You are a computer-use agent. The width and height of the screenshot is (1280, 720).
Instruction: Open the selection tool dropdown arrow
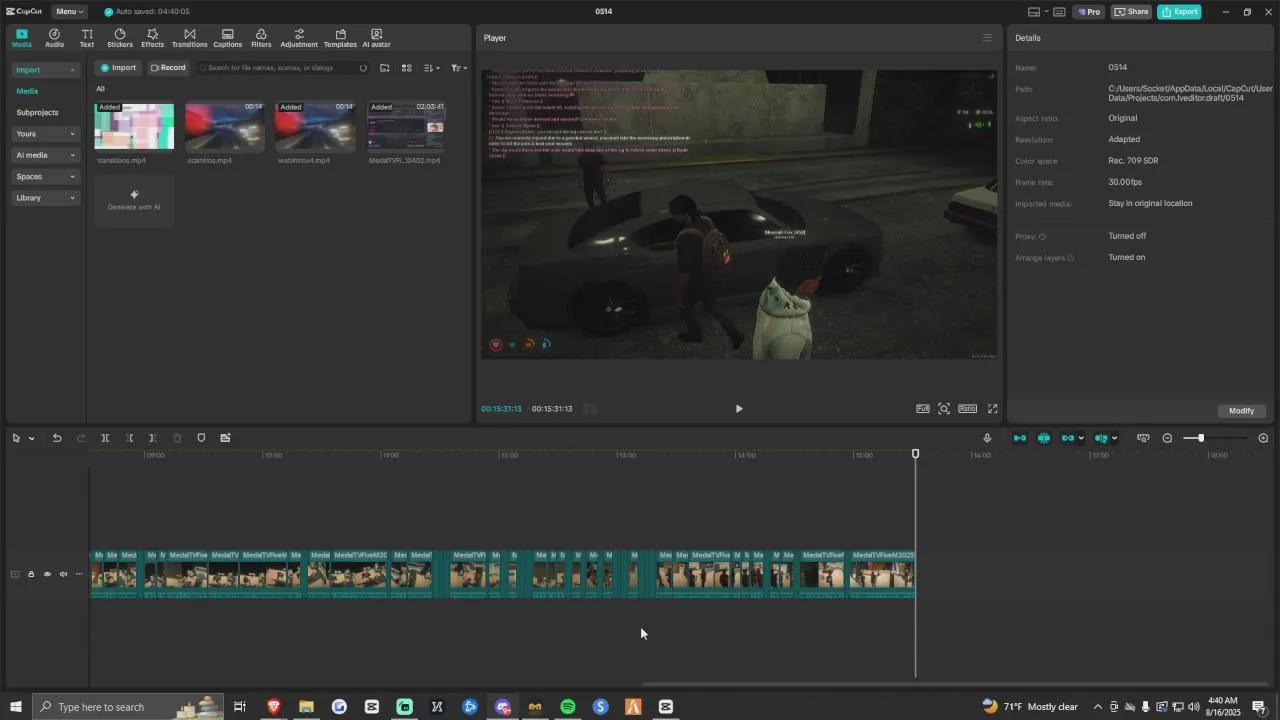click(x=32, y=438)
